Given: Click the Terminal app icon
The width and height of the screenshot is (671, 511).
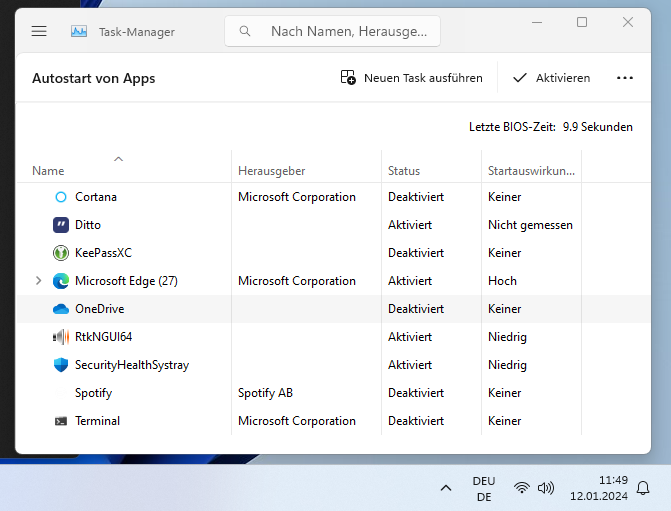Looking at the screenshot, I should (61, 421).
